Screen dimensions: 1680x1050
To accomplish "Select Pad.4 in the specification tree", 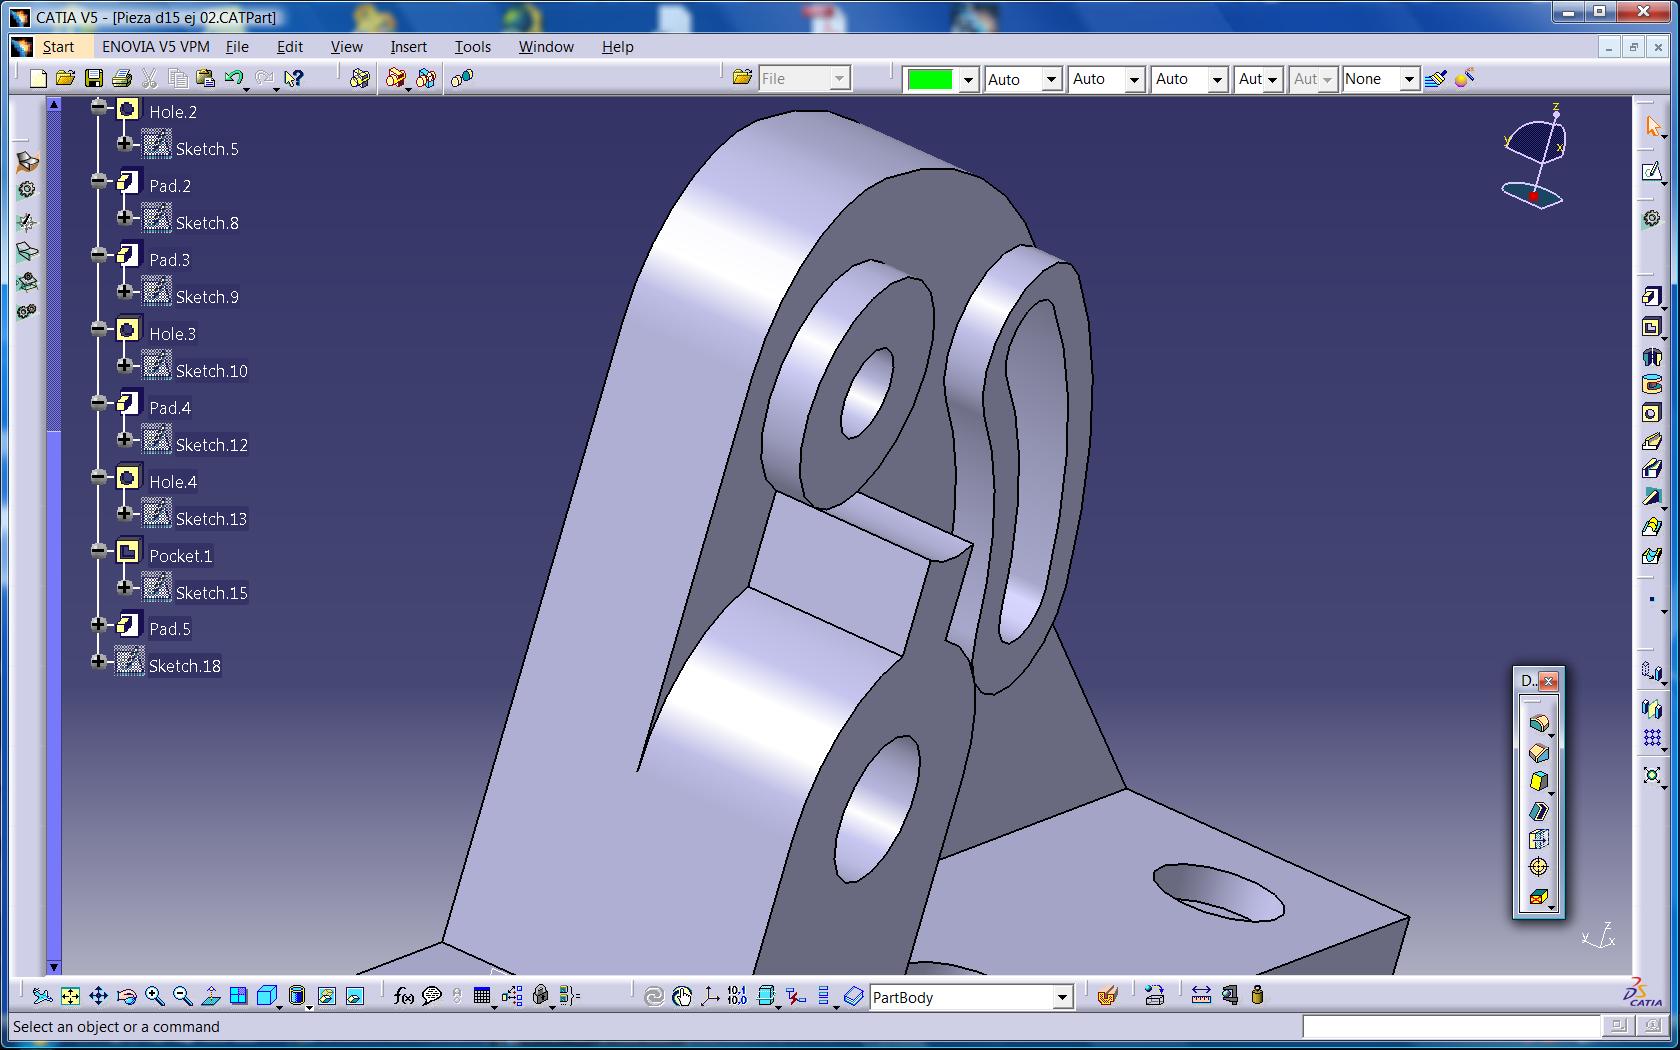I will tap(170, 408).
